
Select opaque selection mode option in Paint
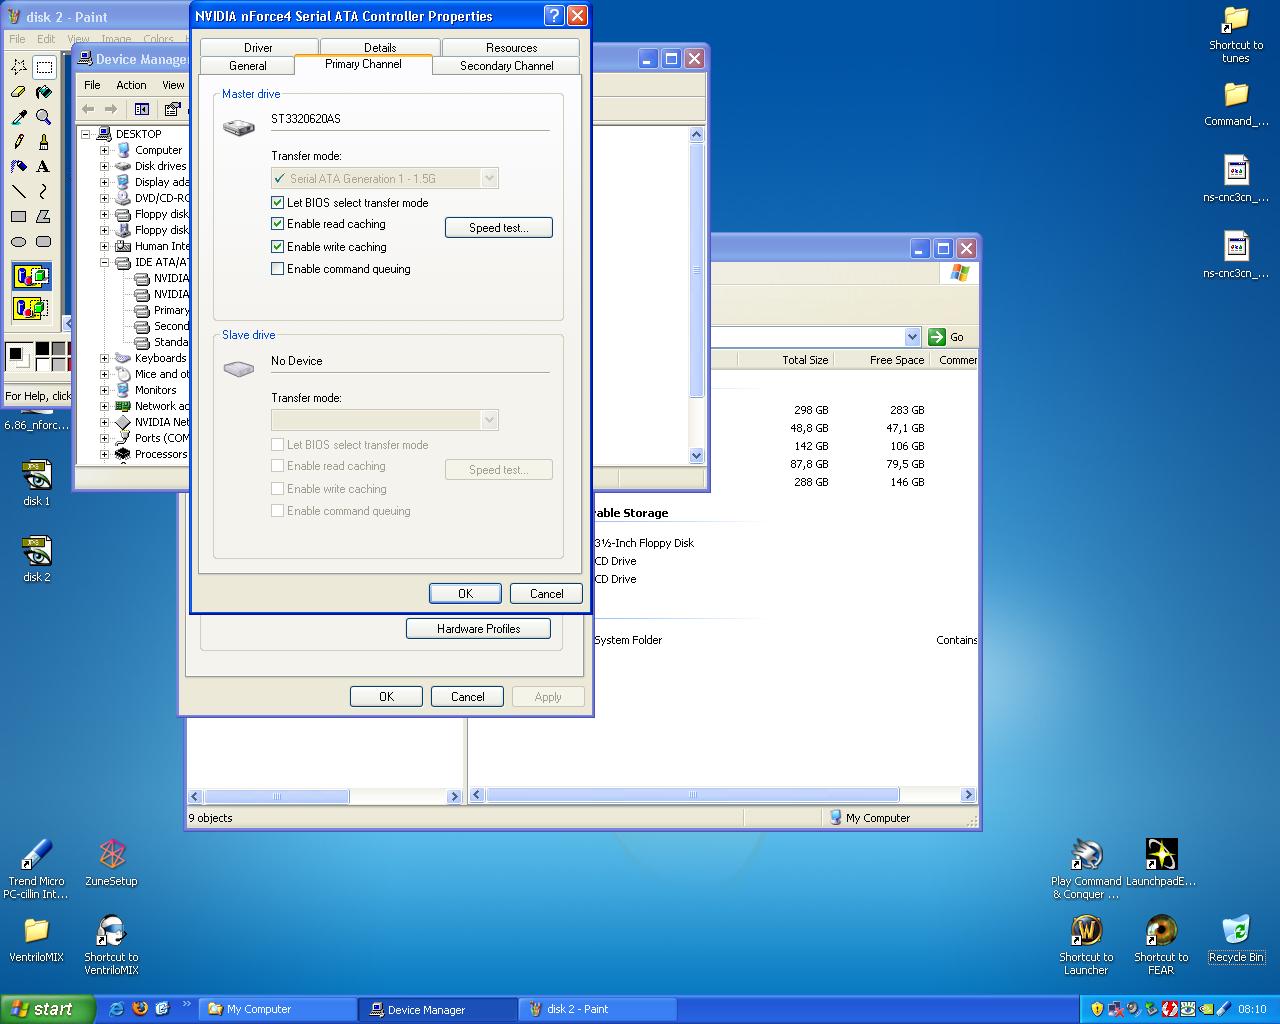pos(31,275)
